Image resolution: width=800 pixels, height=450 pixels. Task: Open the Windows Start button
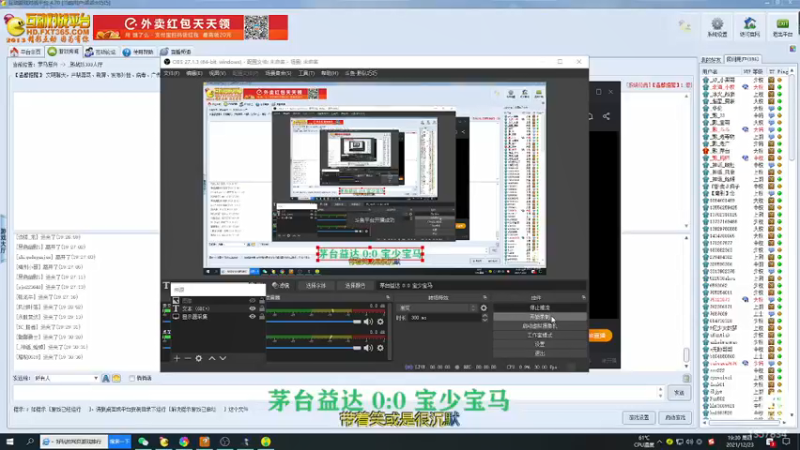[10, 441]
